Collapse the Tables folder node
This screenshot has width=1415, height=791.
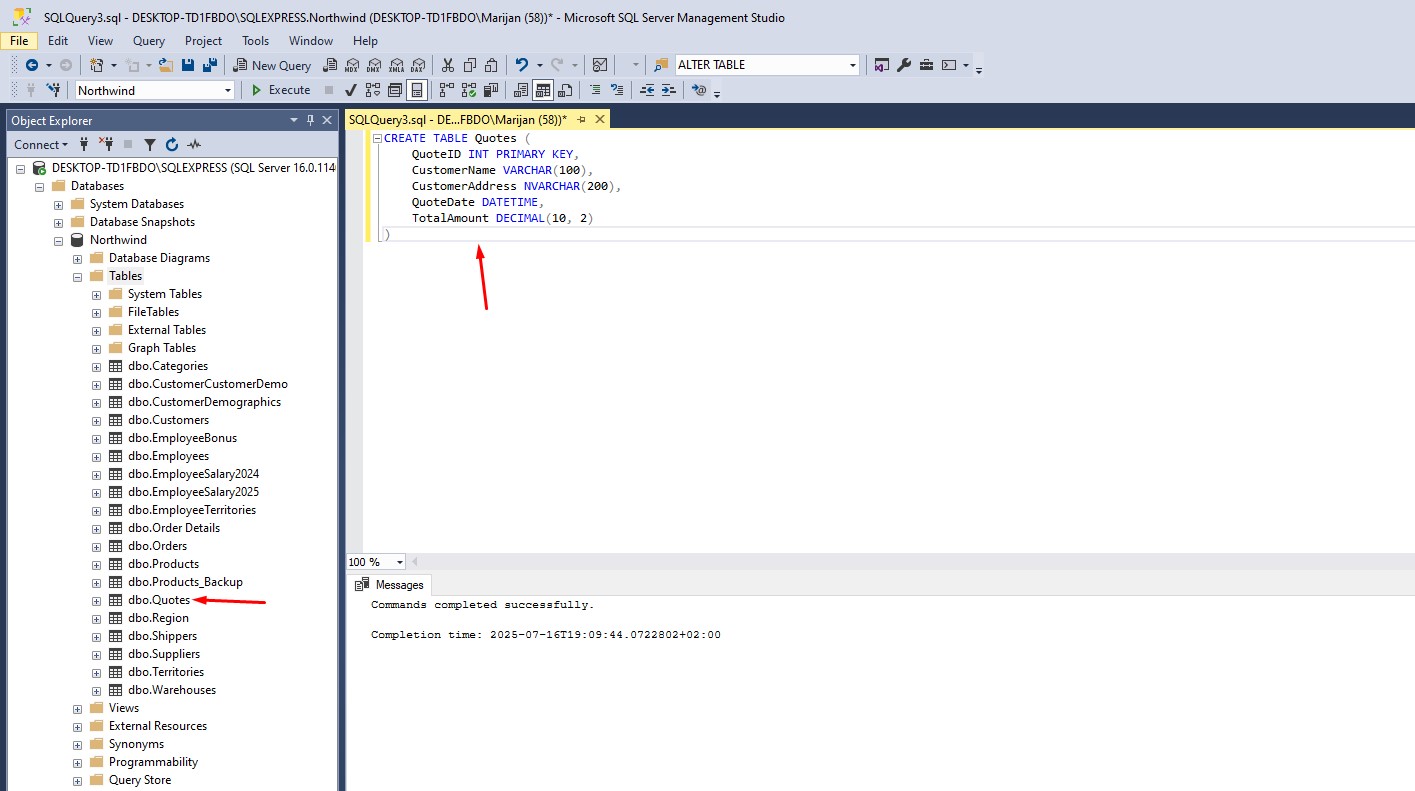[x=77, y=276]
